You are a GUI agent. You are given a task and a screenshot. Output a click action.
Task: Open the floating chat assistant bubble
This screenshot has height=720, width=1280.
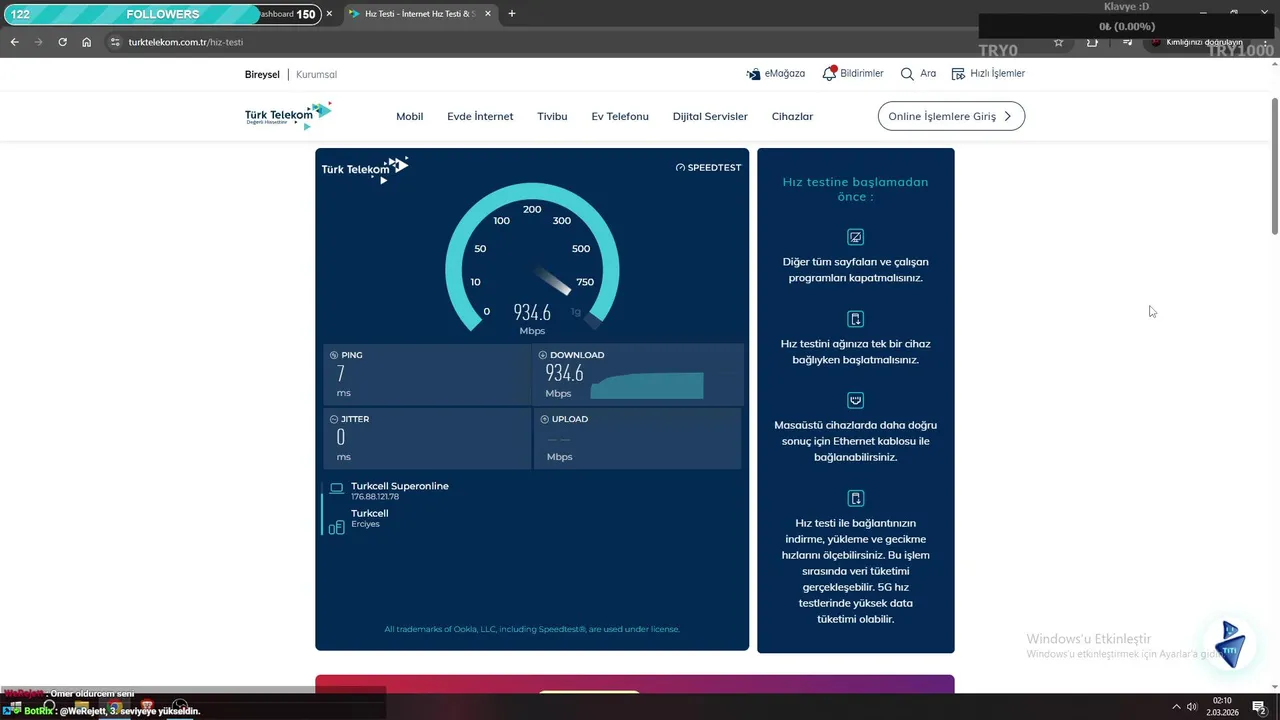[x=1230, y=645]
